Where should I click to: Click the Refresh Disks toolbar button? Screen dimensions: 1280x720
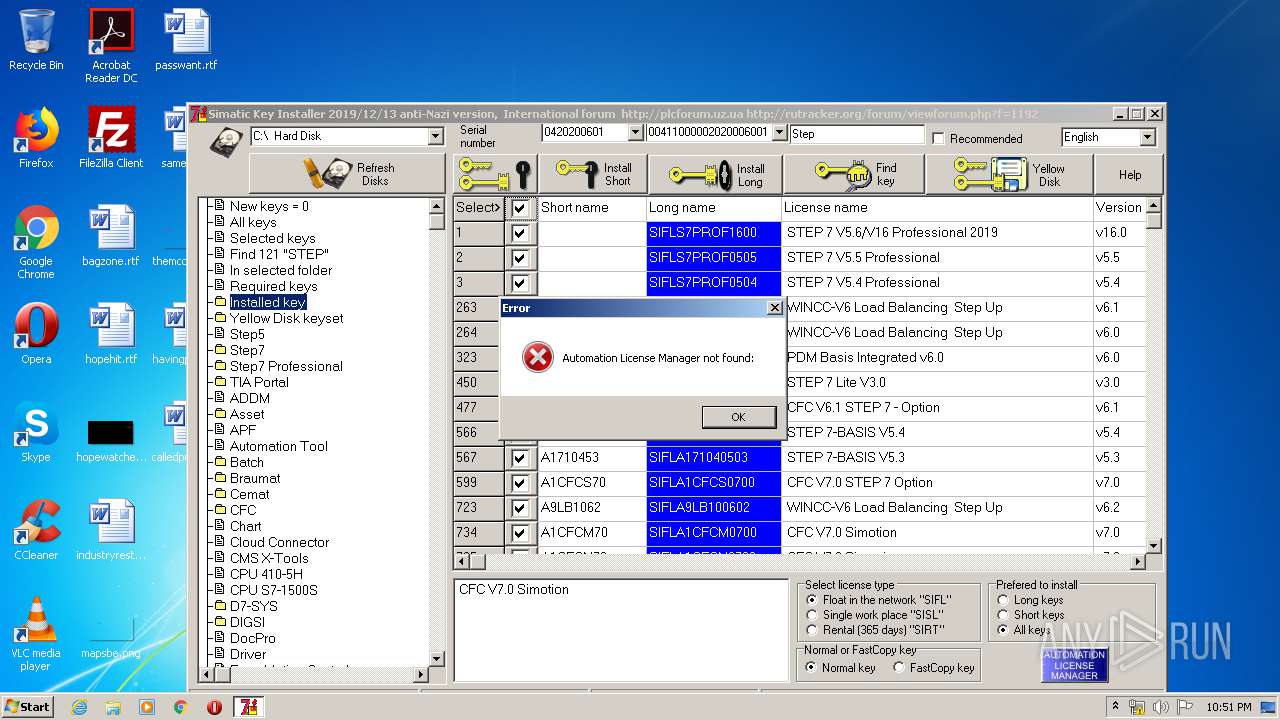(x=346, y=174)
